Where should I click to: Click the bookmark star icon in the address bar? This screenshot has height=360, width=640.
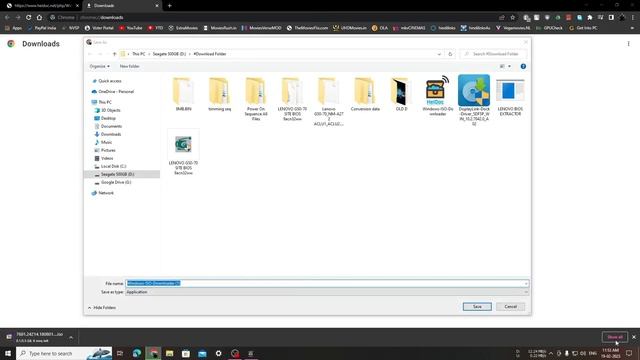click(x=513, y=18)
